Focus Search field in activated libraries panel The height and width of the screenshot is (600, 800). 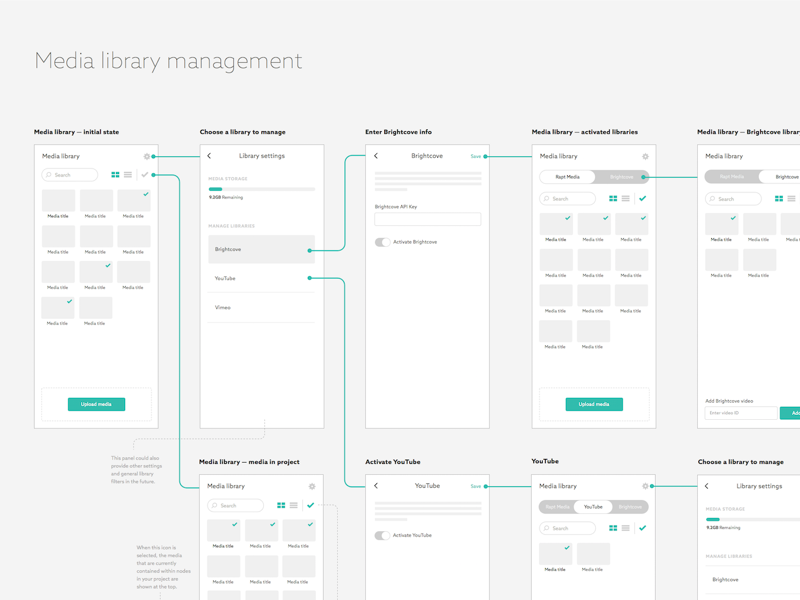[x=567, y=198]
